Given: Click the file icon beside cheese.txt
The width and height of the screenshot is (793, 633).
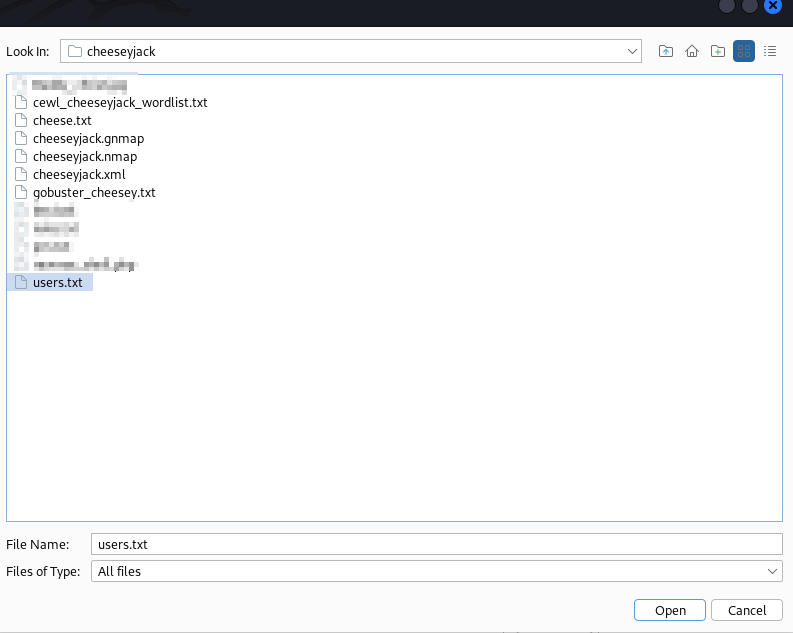Looking at the screenshot, I should (21, 120).
